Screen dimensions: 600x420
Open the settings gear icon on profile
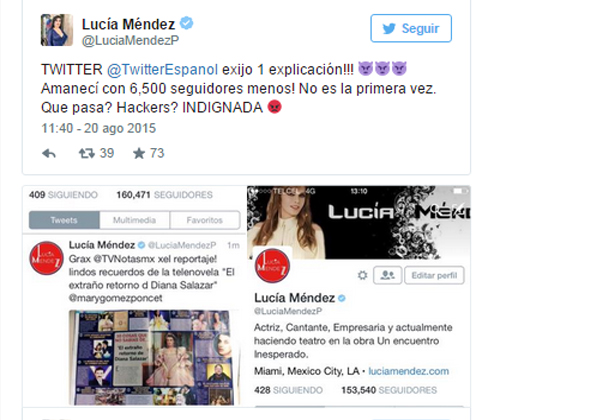(x=362, y=275)
